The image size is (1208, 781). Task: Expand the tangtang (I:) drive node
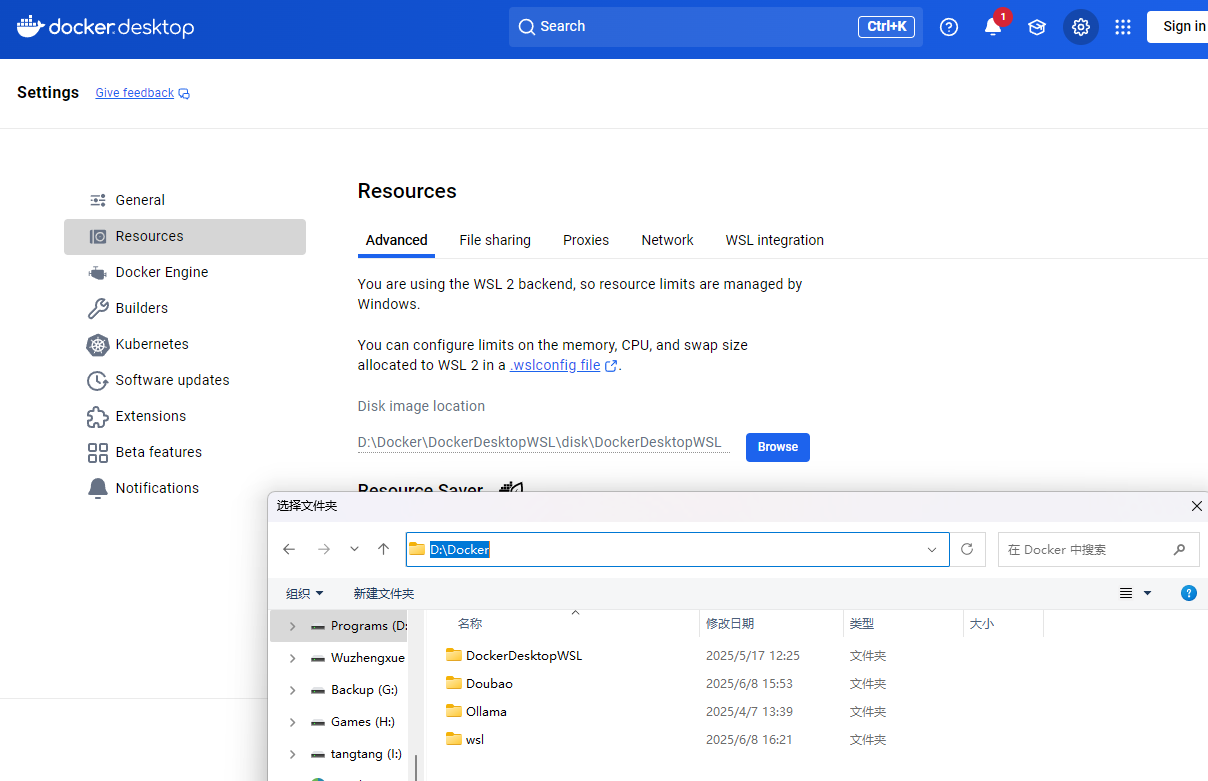(x=292, y=754)
